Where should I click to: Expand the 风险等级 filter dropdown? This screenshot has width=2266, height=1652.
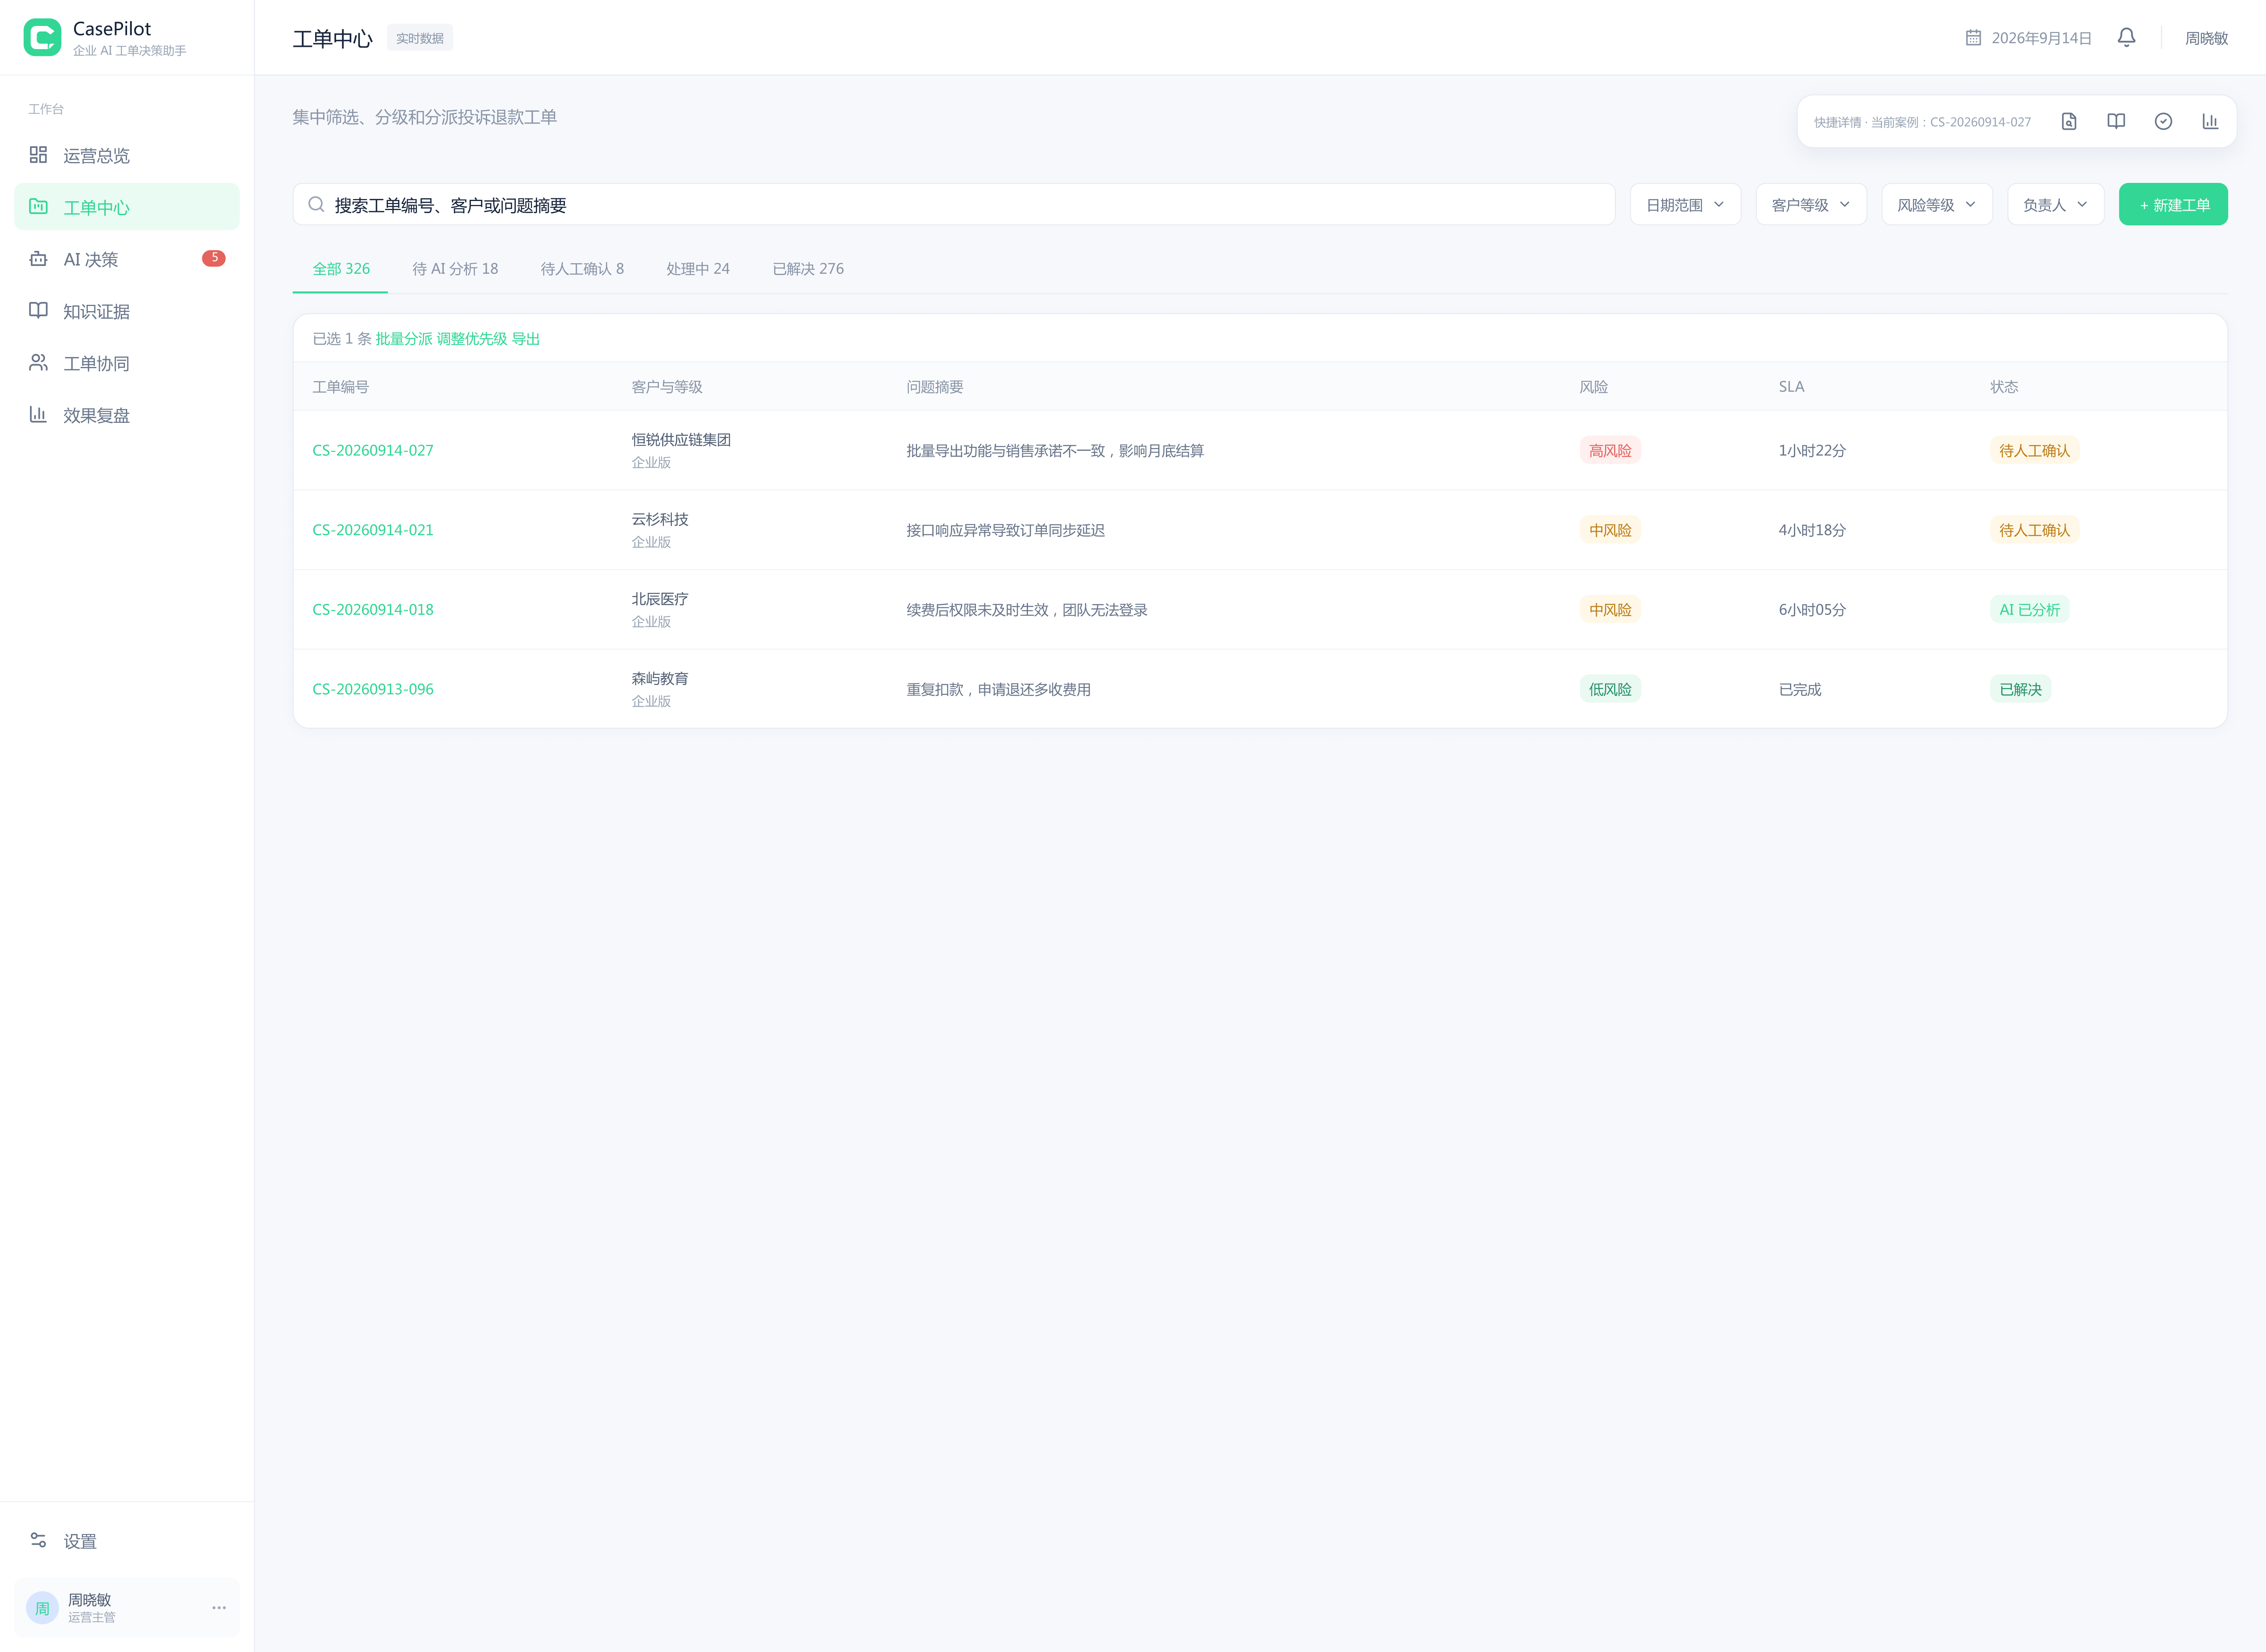pos(1937,205)
